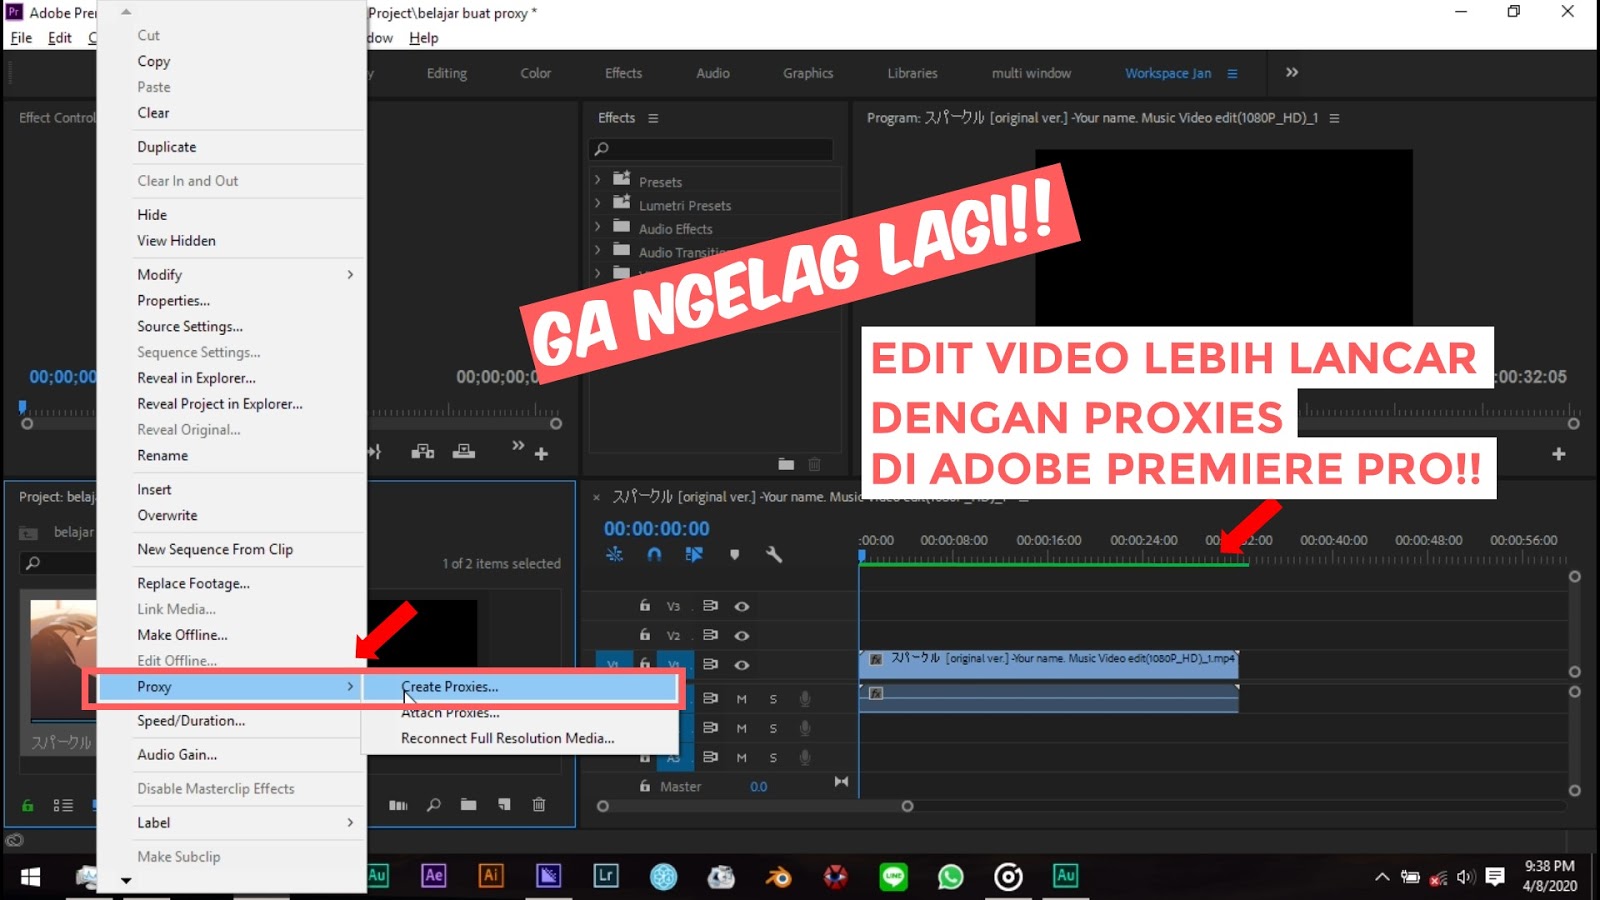Screen dimensions: 1600x900
Task: Open the Windows Start menu
Action: click(30, 877)
